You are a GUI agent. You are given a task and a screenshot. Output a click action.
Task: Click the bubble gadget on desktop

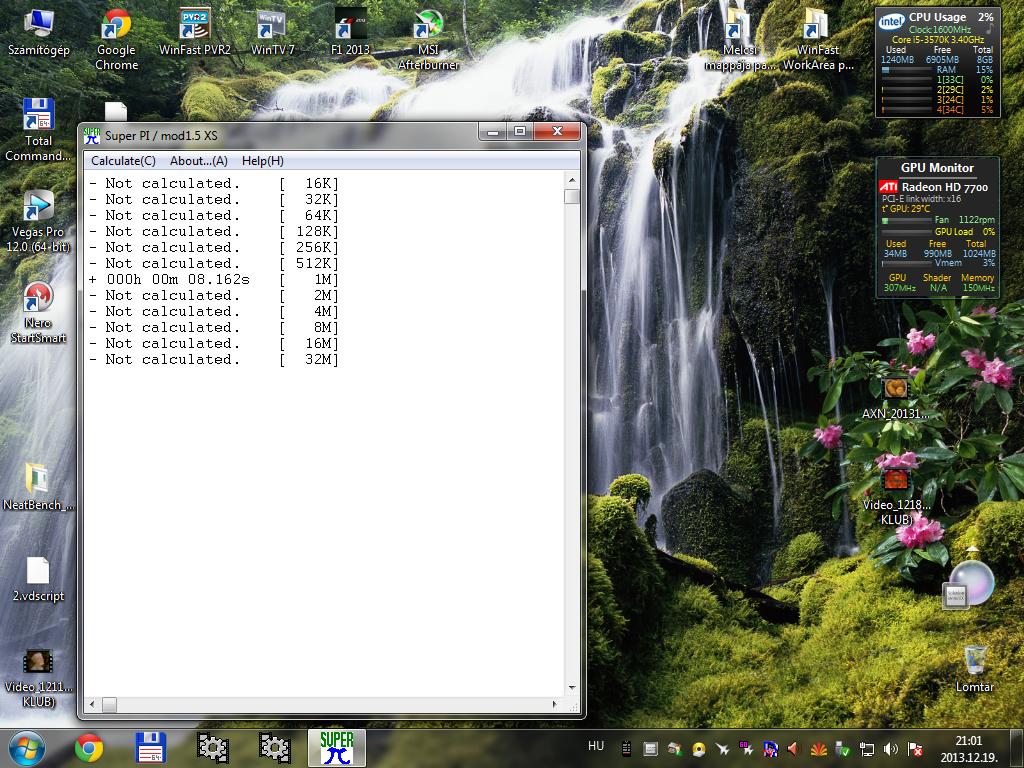pyautogui.click(x=970, y=583)
